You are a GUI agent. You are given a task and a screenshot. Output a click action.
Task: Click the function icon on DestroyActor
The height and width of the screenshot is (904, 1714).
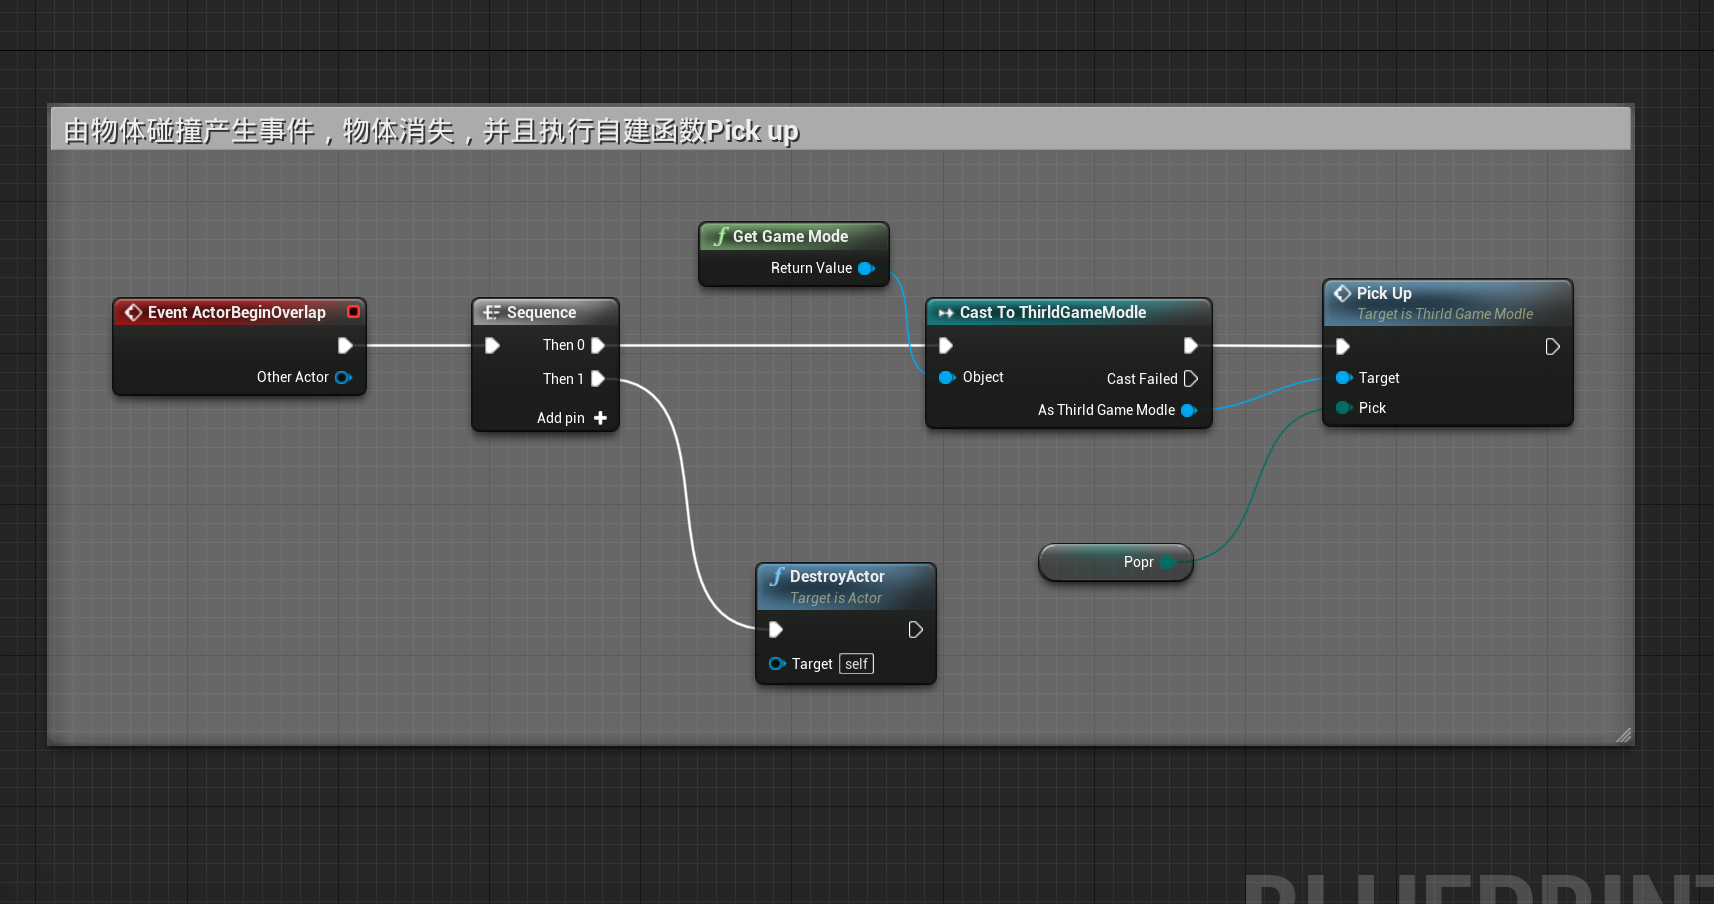click(x=777, y=576)
